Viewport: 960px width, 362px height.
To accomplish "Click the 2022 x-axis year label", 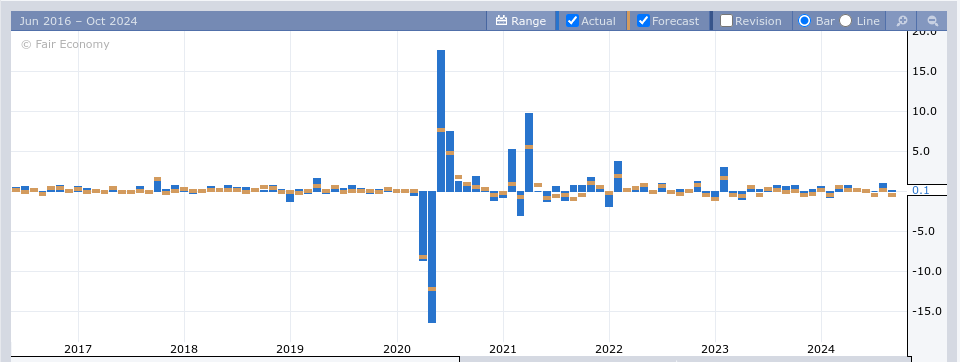I will (x=609, y=349).
